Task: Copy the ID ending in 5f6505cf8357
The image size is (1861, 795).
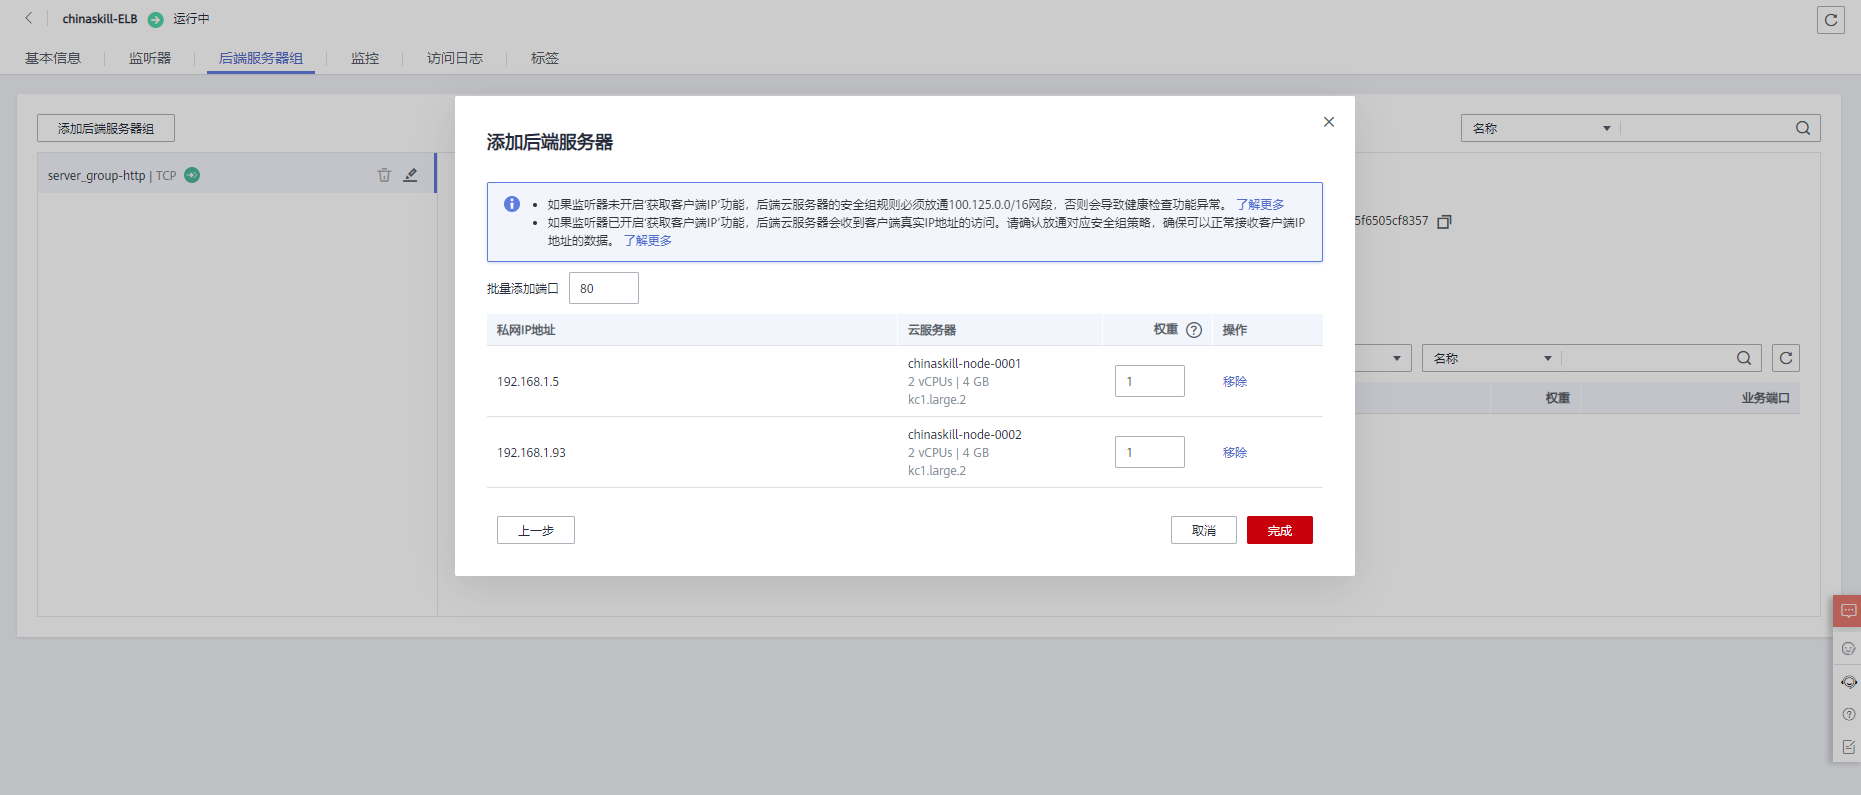Action: [1444, 222]
